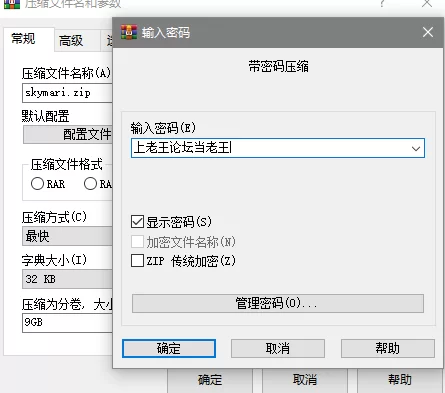Click the password input field
The image size is (445, 393).
click(x=278, y=148)
